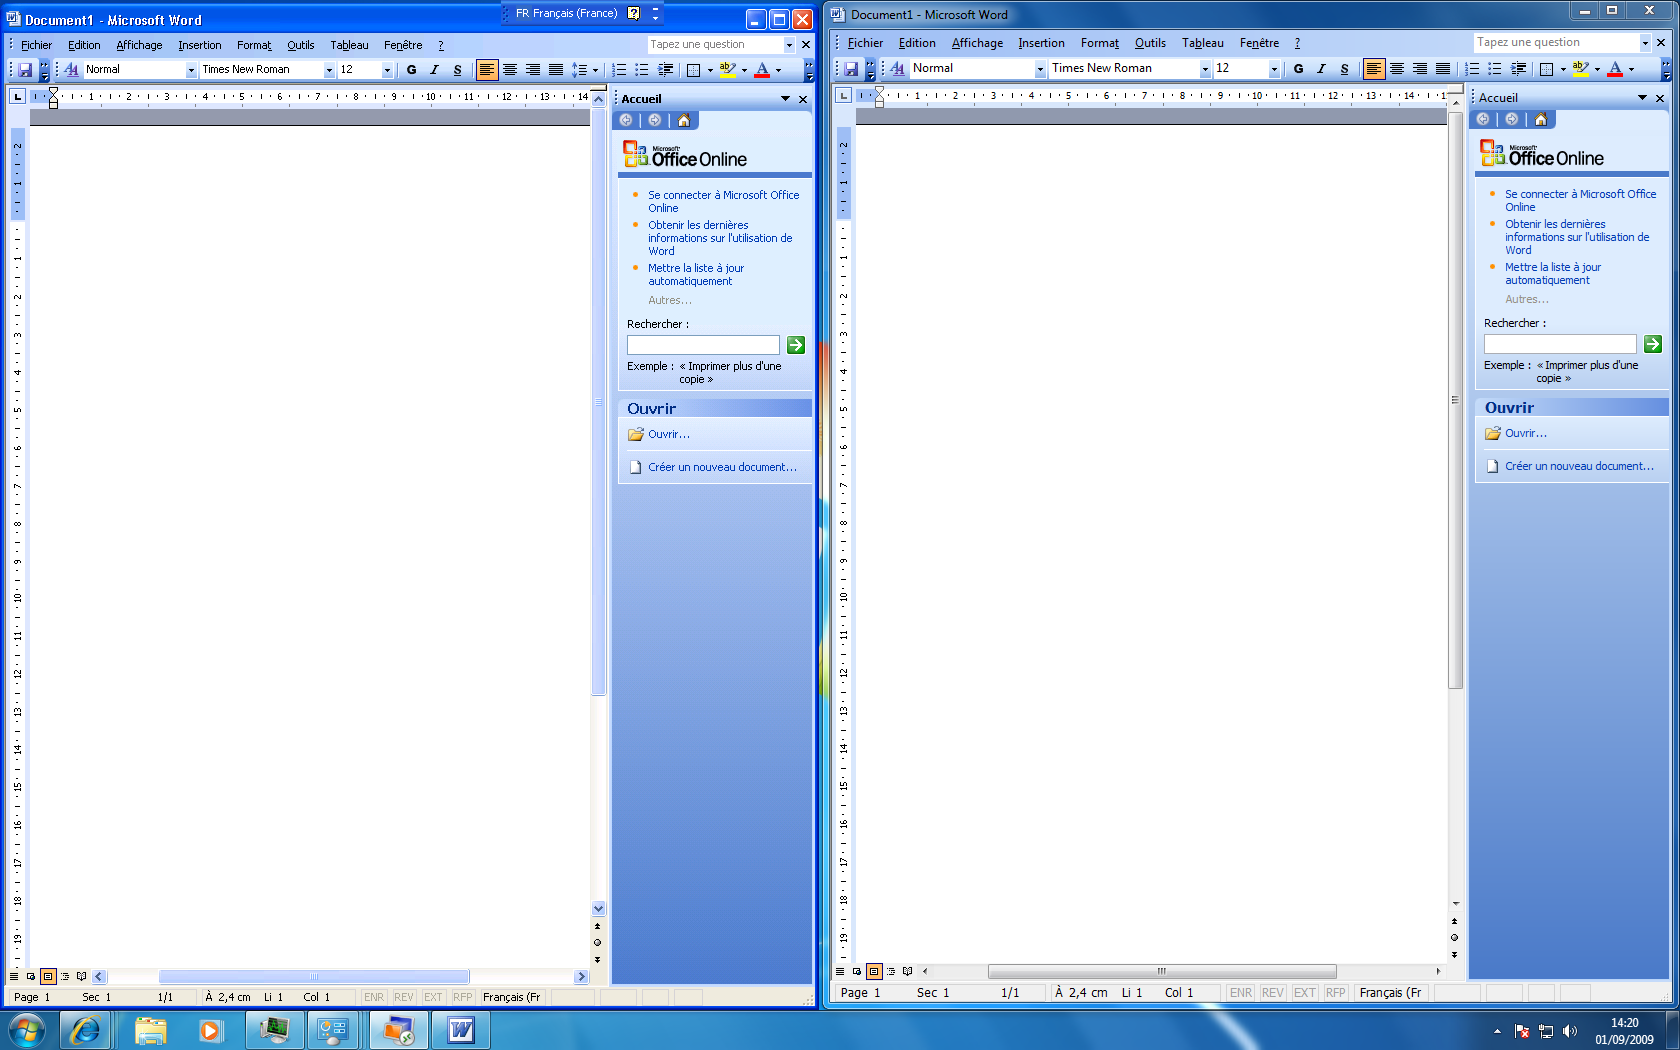Open Style dropdown in left Word window

191,70
